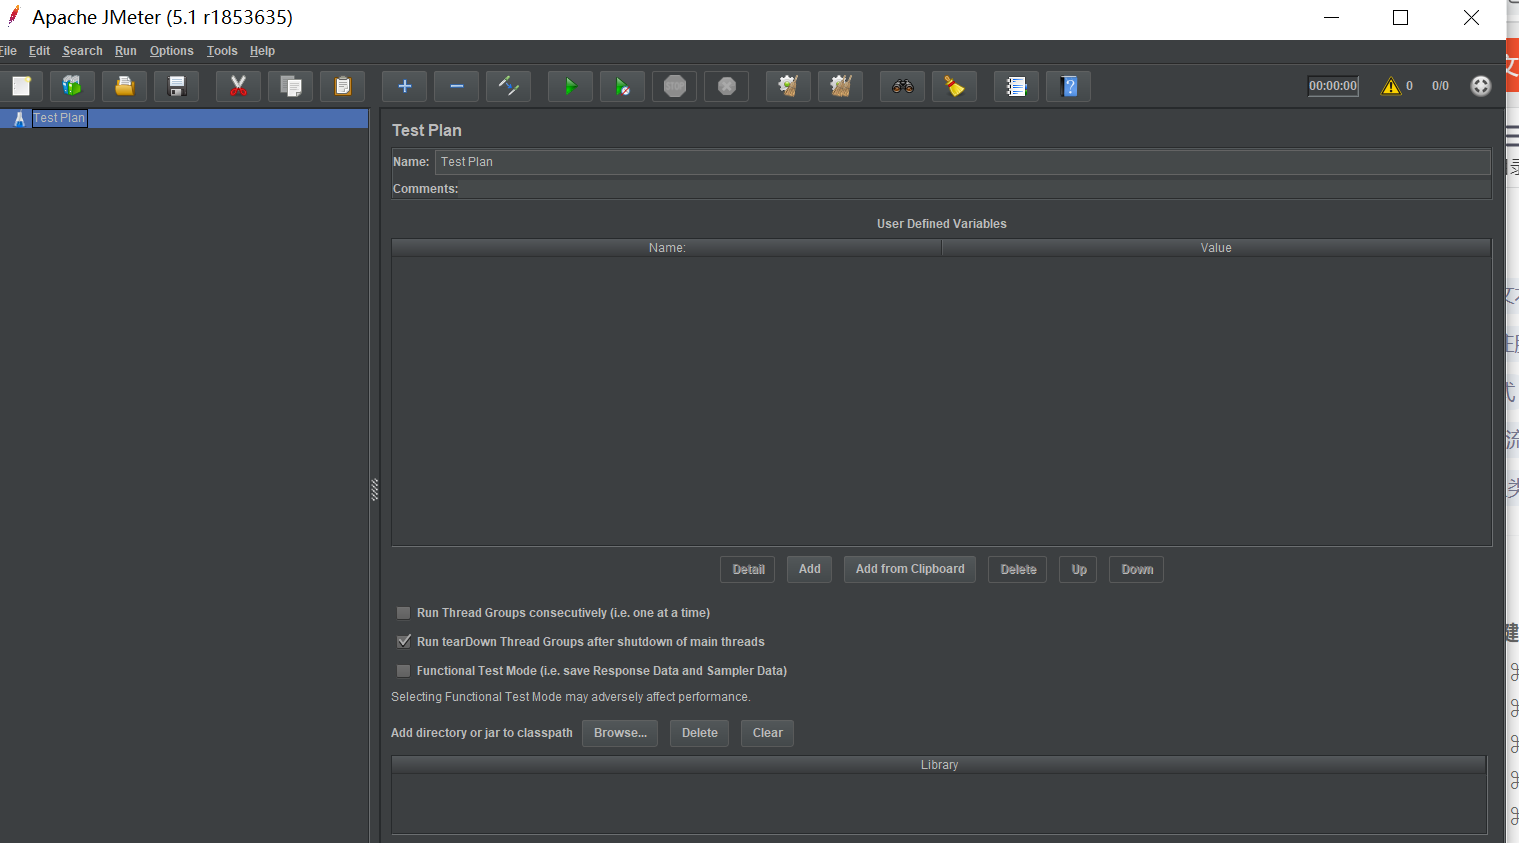Click the warning triangle log indicator
The width and height of the screenshot is (1519, 843).
[x=1390, y=86]
